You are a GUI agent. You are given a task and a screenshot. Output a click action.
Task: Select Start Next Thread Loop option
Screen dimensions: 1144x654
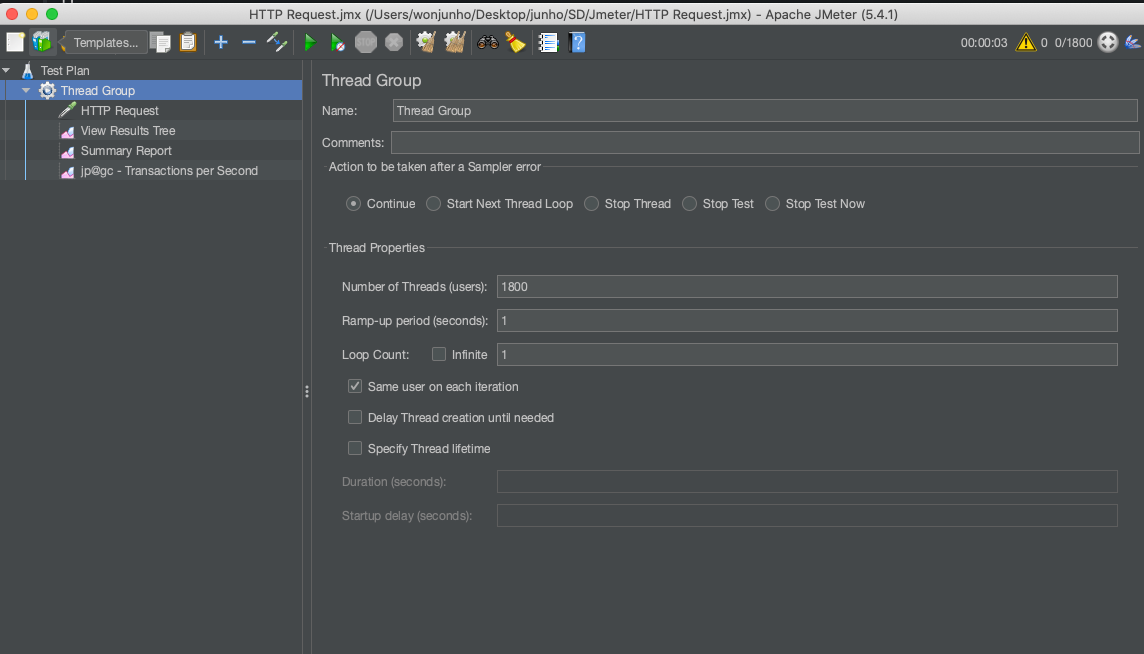[x=433, y=204]
